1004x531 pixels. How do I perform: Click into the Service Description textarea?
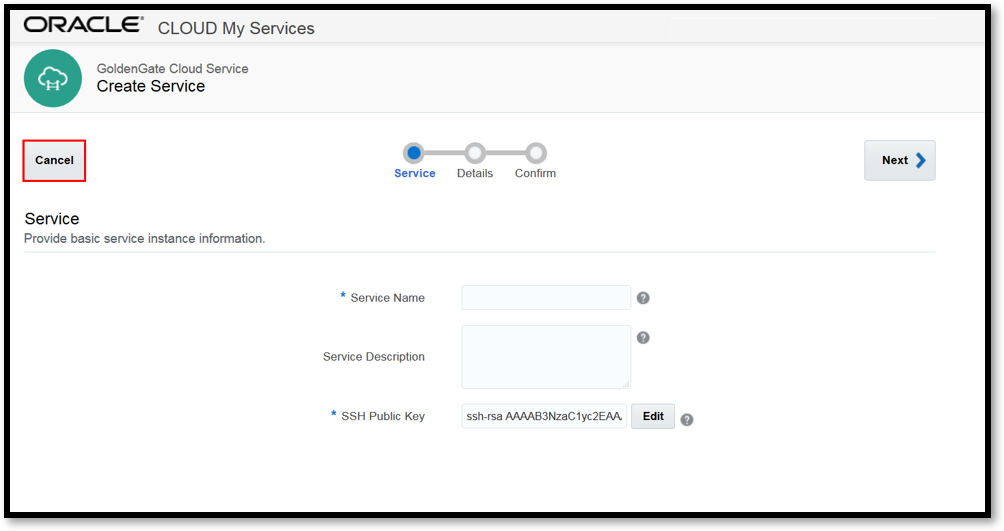point(546,357)
